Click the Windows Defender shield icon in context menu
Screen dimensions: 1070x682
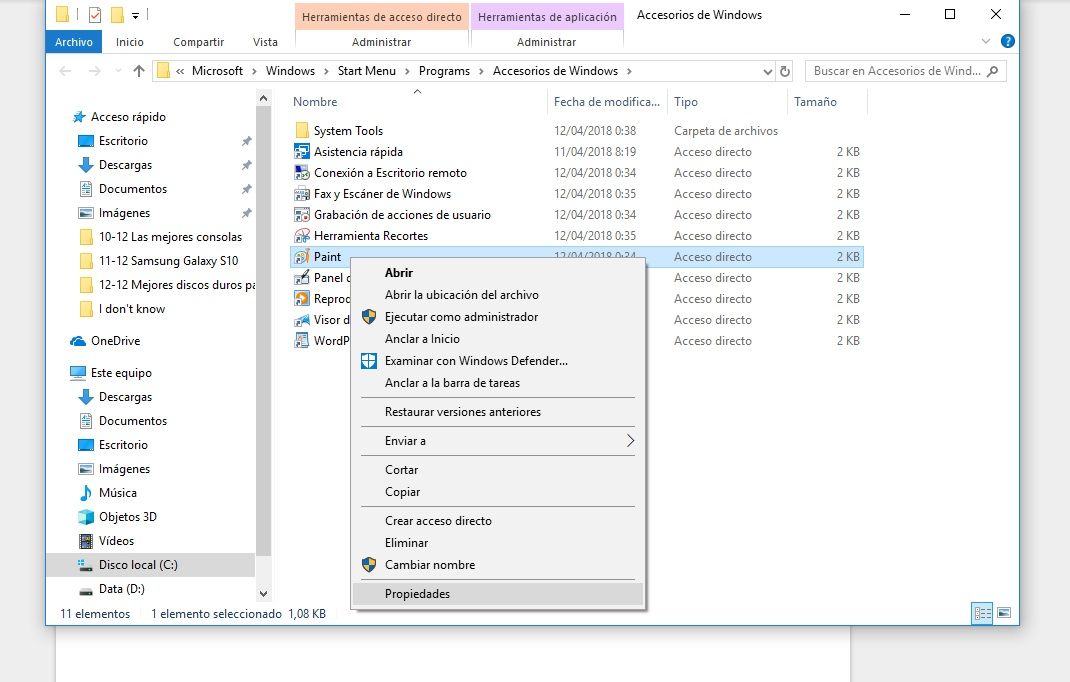(x=370, y=361)
